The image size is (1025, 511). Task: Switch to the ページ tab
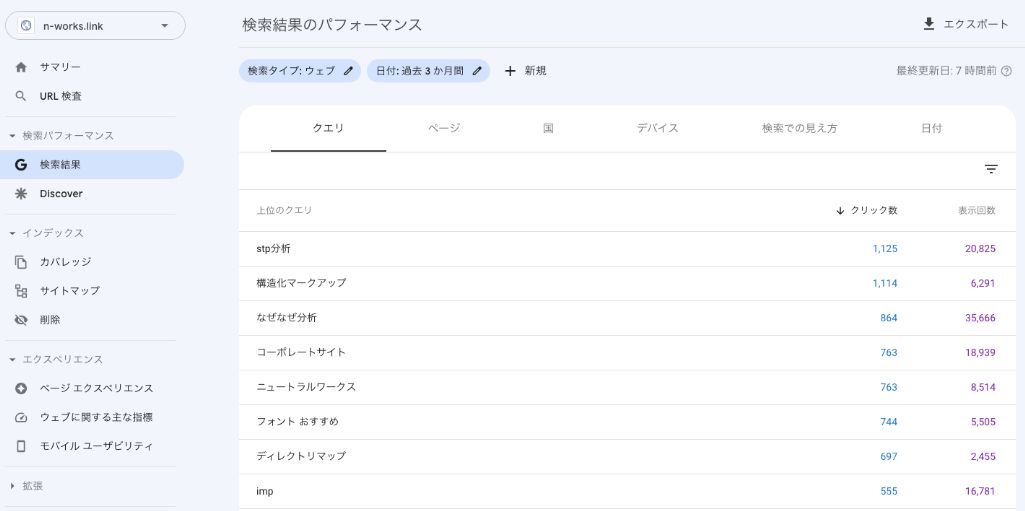[x=445, y=128]
